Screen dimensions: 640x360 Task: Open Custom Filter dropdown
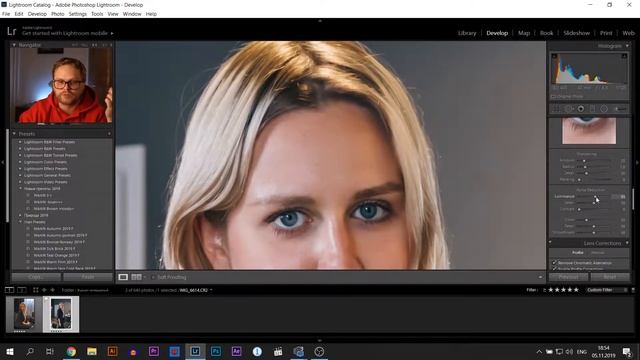point(607,290)
